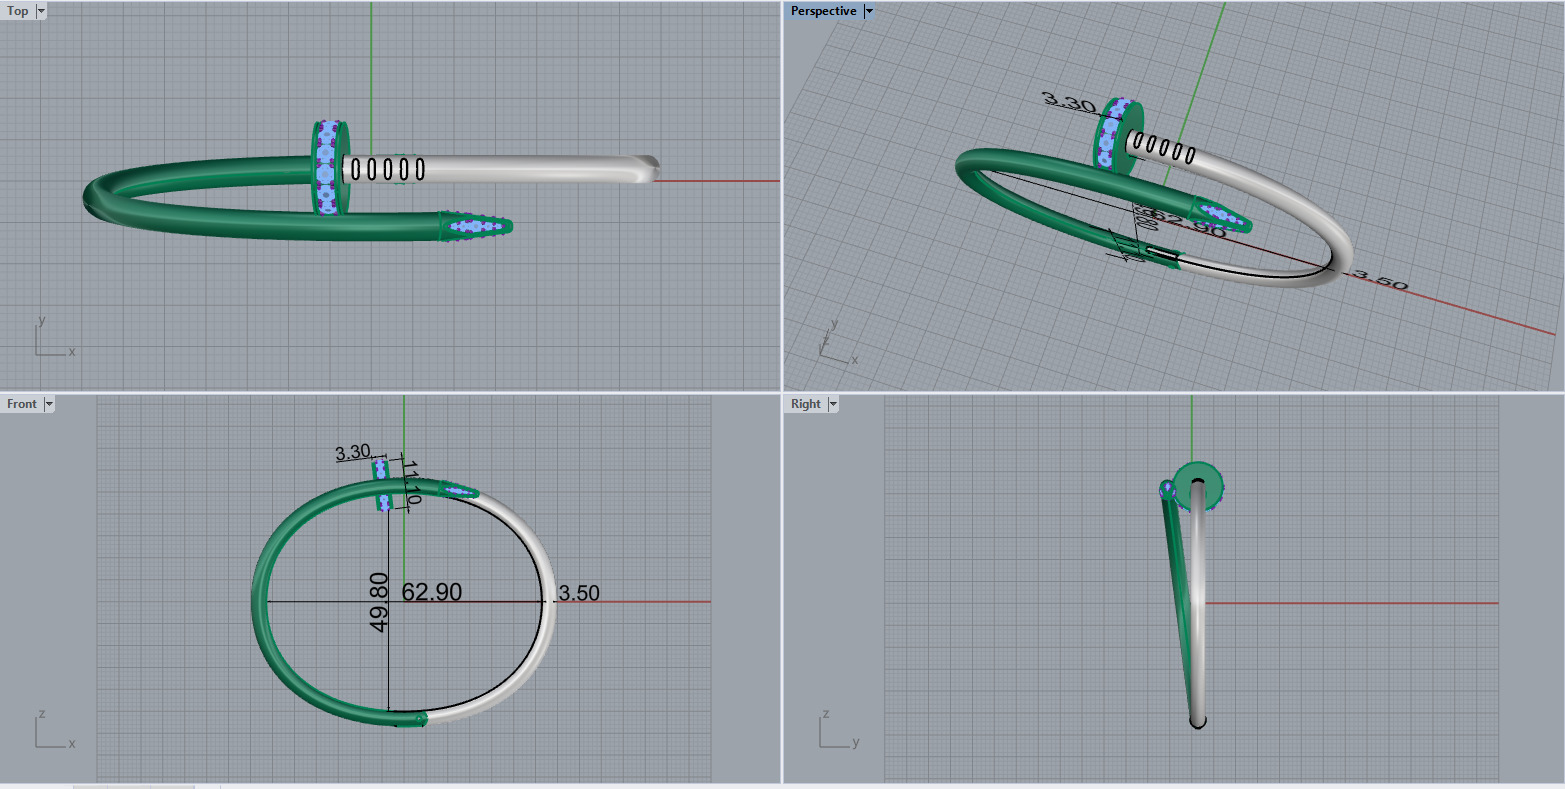Select the 3.50 dimension label in Front view
The height and width of the screenshot is (789, 1565).
click(x=579, y=593)
